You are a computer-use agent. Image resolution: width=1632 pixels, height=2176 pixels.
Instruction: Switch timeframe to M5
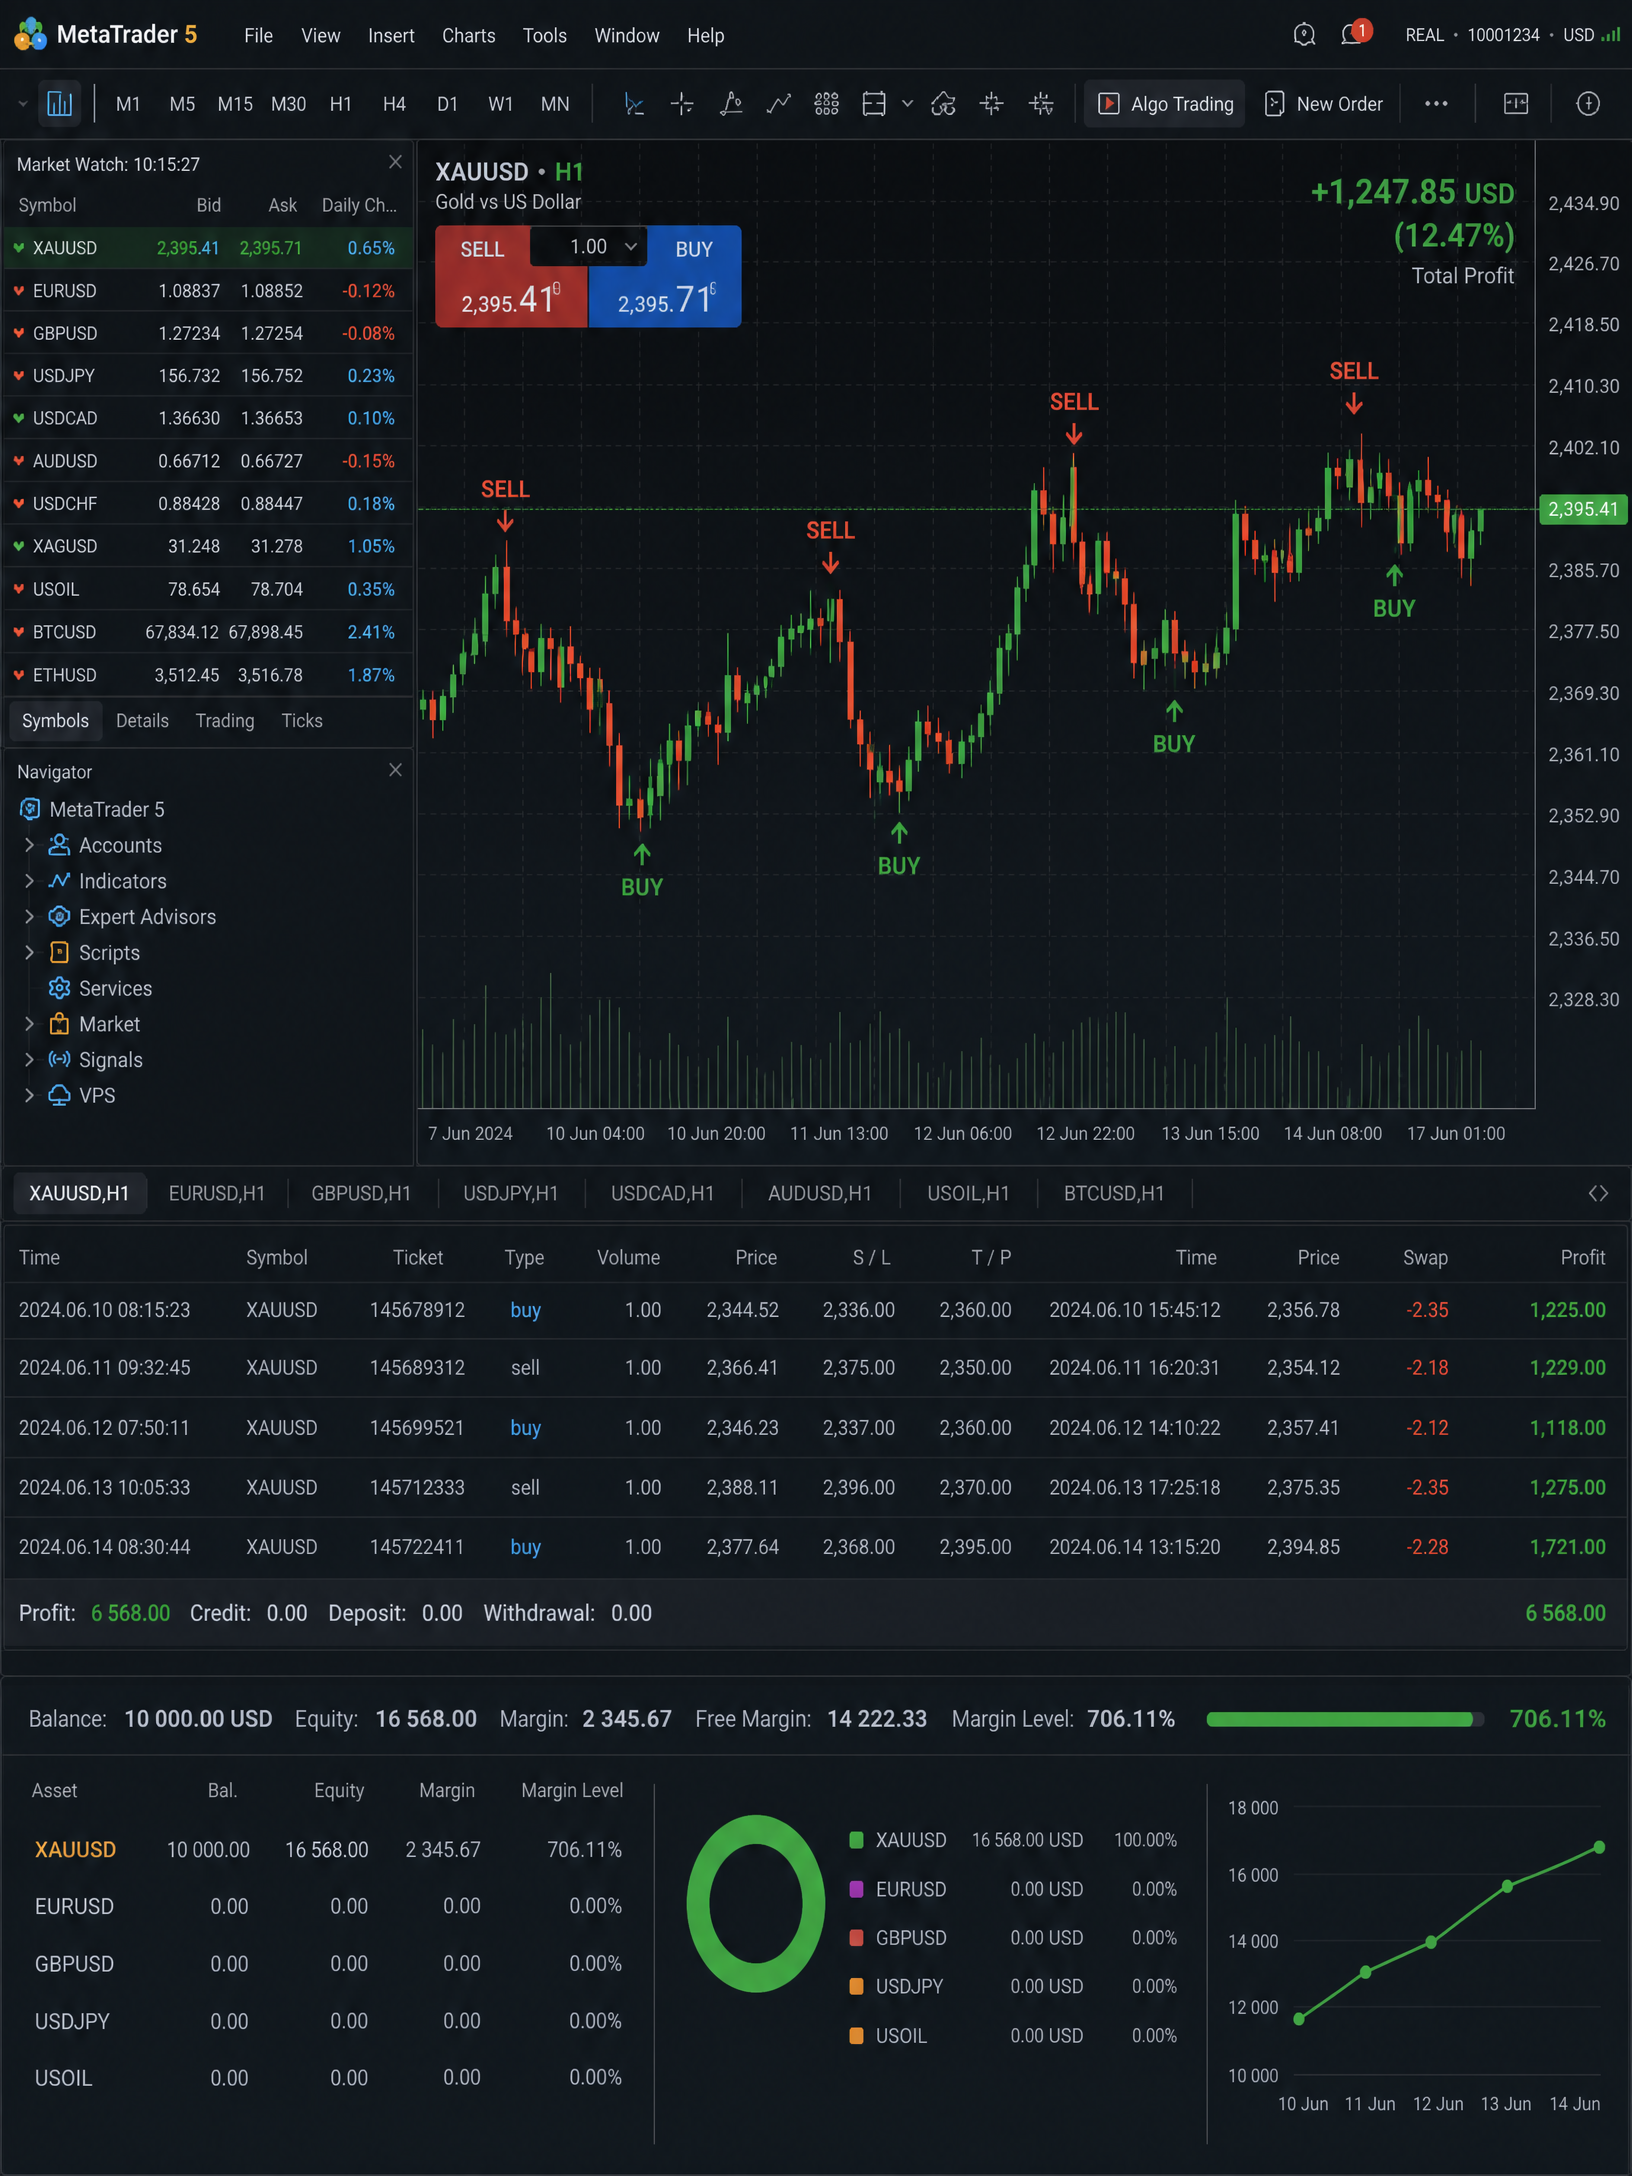click(182, 104)
